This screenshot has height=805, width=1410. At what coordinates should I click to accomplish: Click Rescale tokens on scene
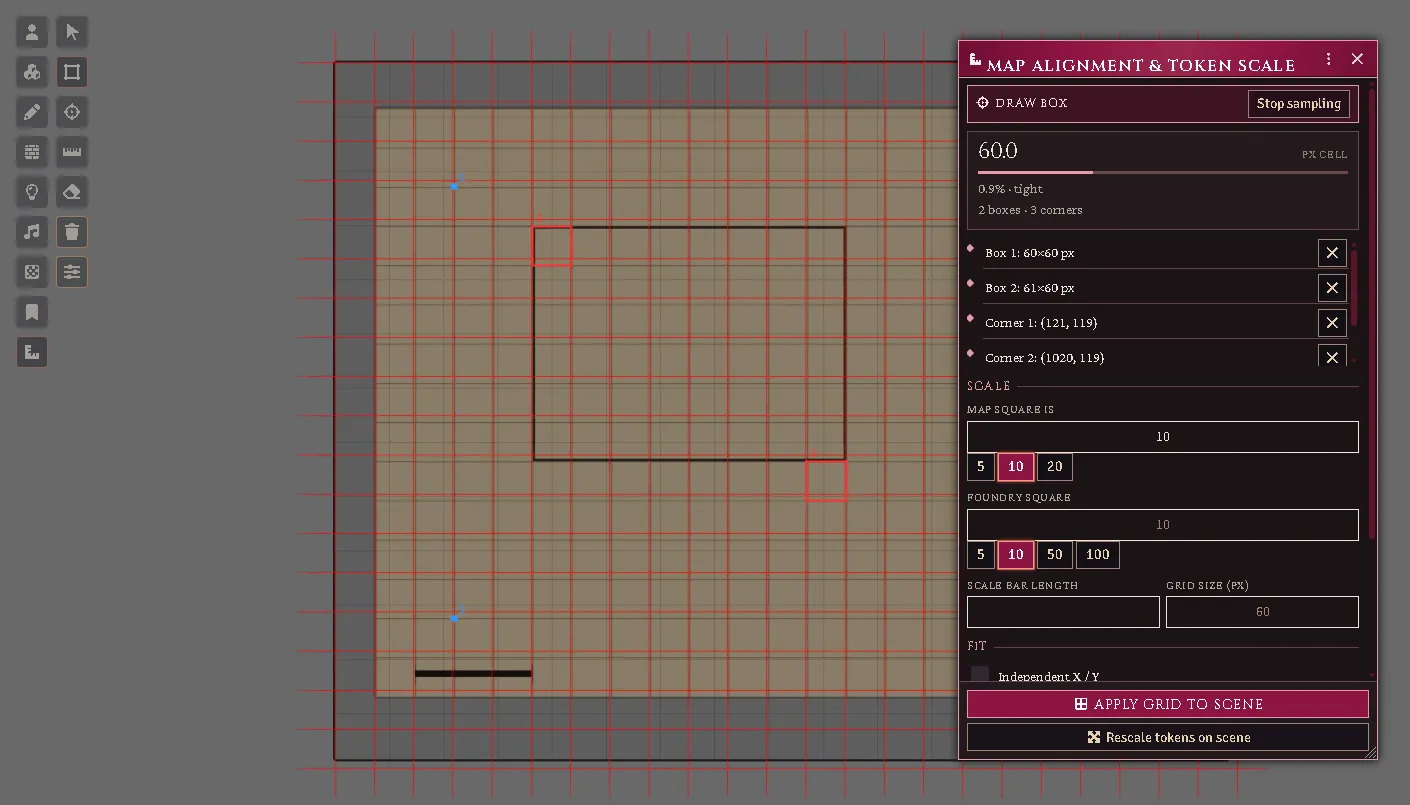tap(1167, 737)
